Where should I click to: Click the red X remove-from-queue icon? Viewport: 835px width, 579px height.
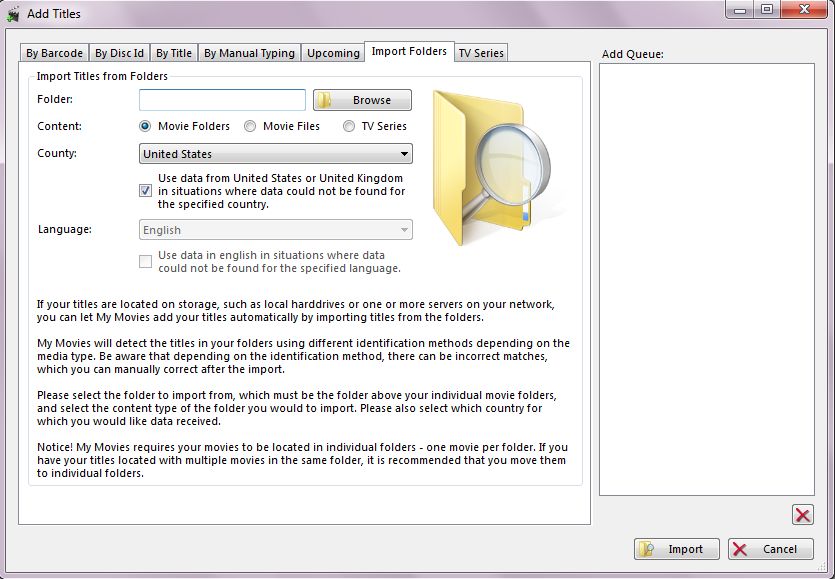pos(802,515)
